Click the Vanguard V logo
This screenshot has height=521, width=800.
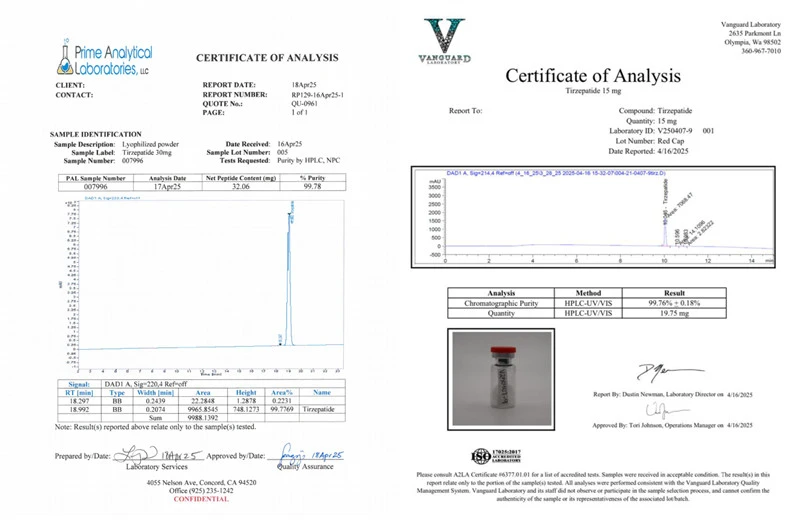click(x=444, y=41)
